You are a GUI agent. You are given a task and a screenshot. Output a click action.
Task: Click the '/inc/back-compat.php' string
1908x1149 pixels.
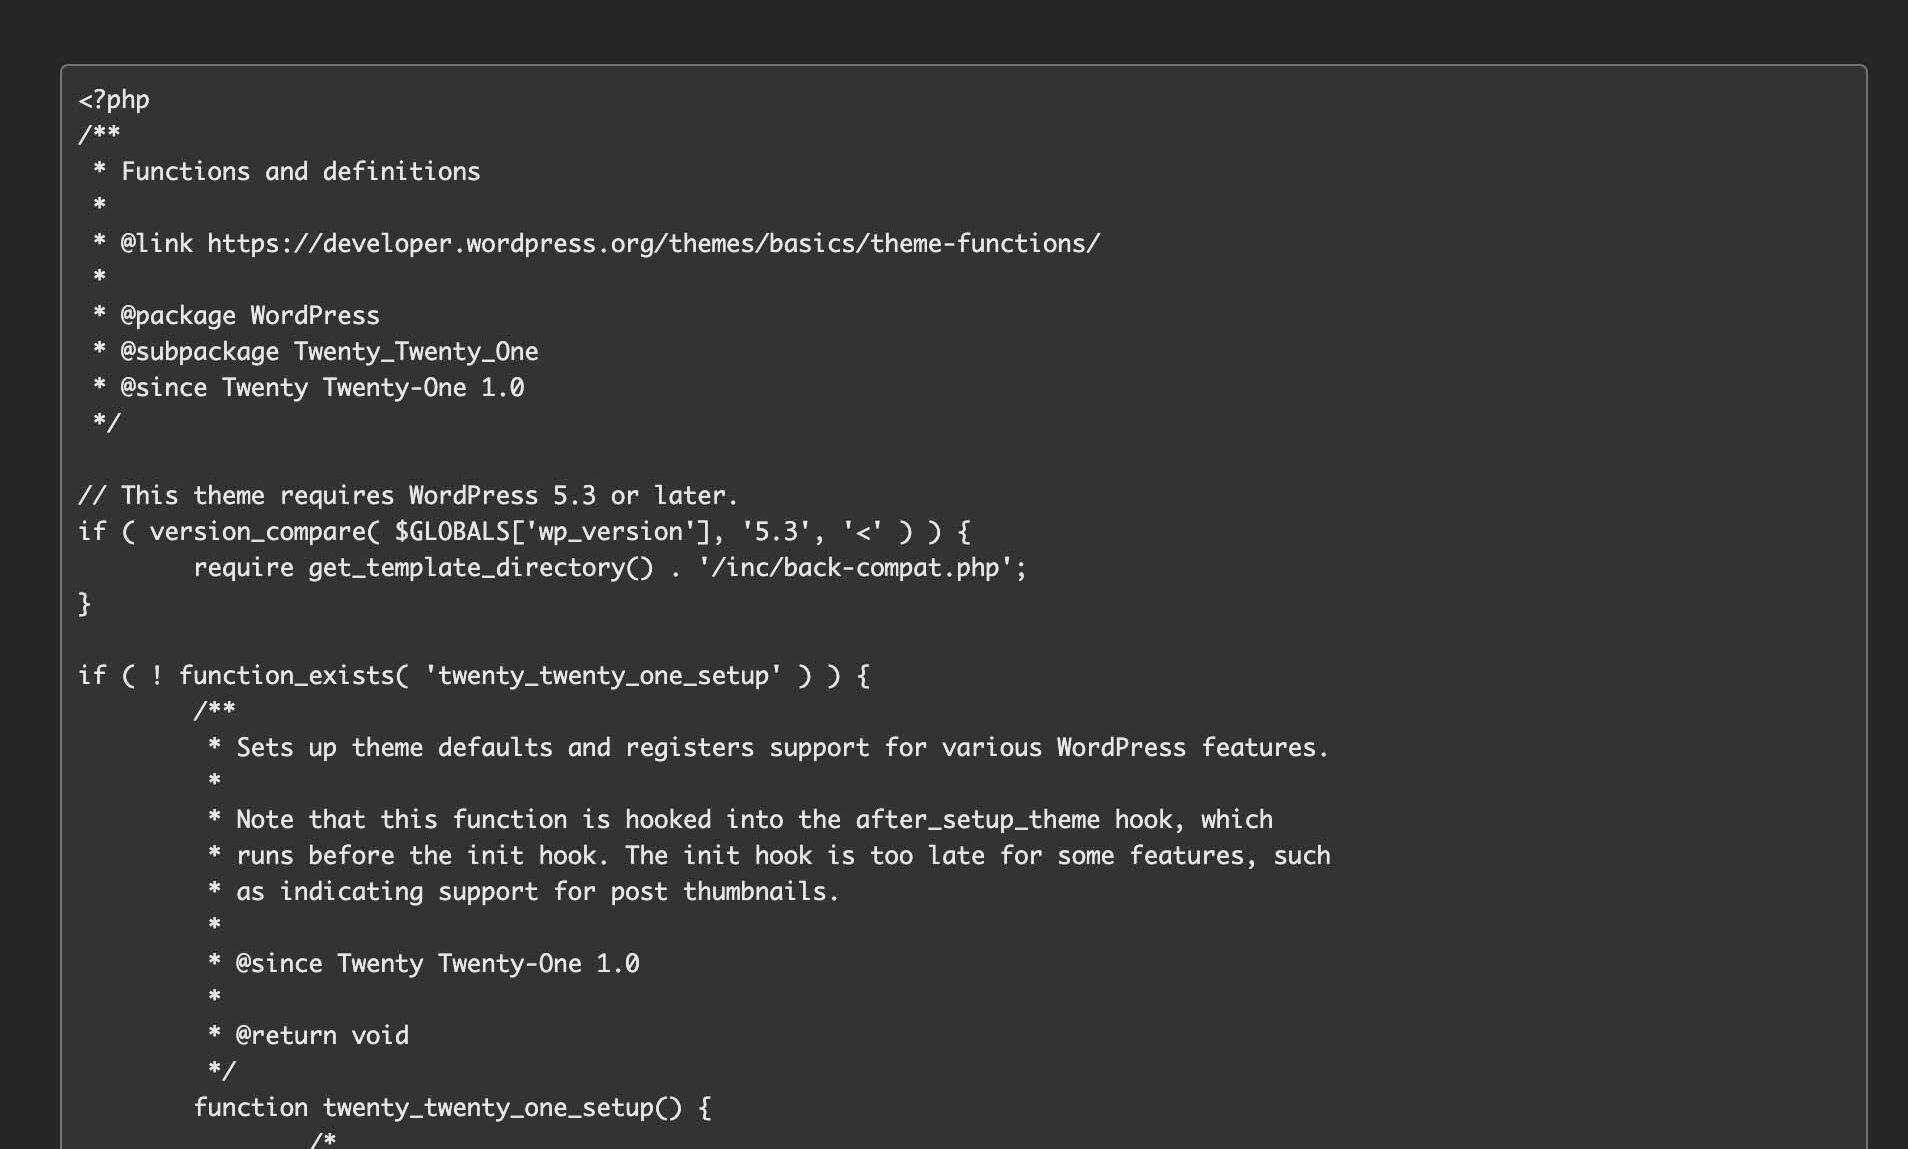tap(862, 568)
